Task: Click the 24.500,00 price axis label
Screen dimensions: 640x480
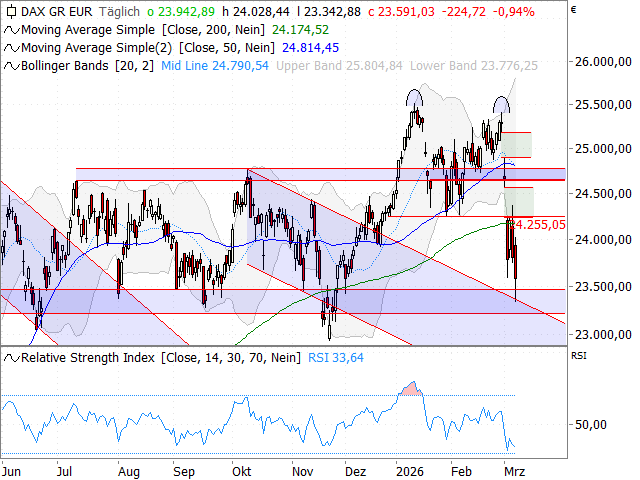Action: click(603, 193)
